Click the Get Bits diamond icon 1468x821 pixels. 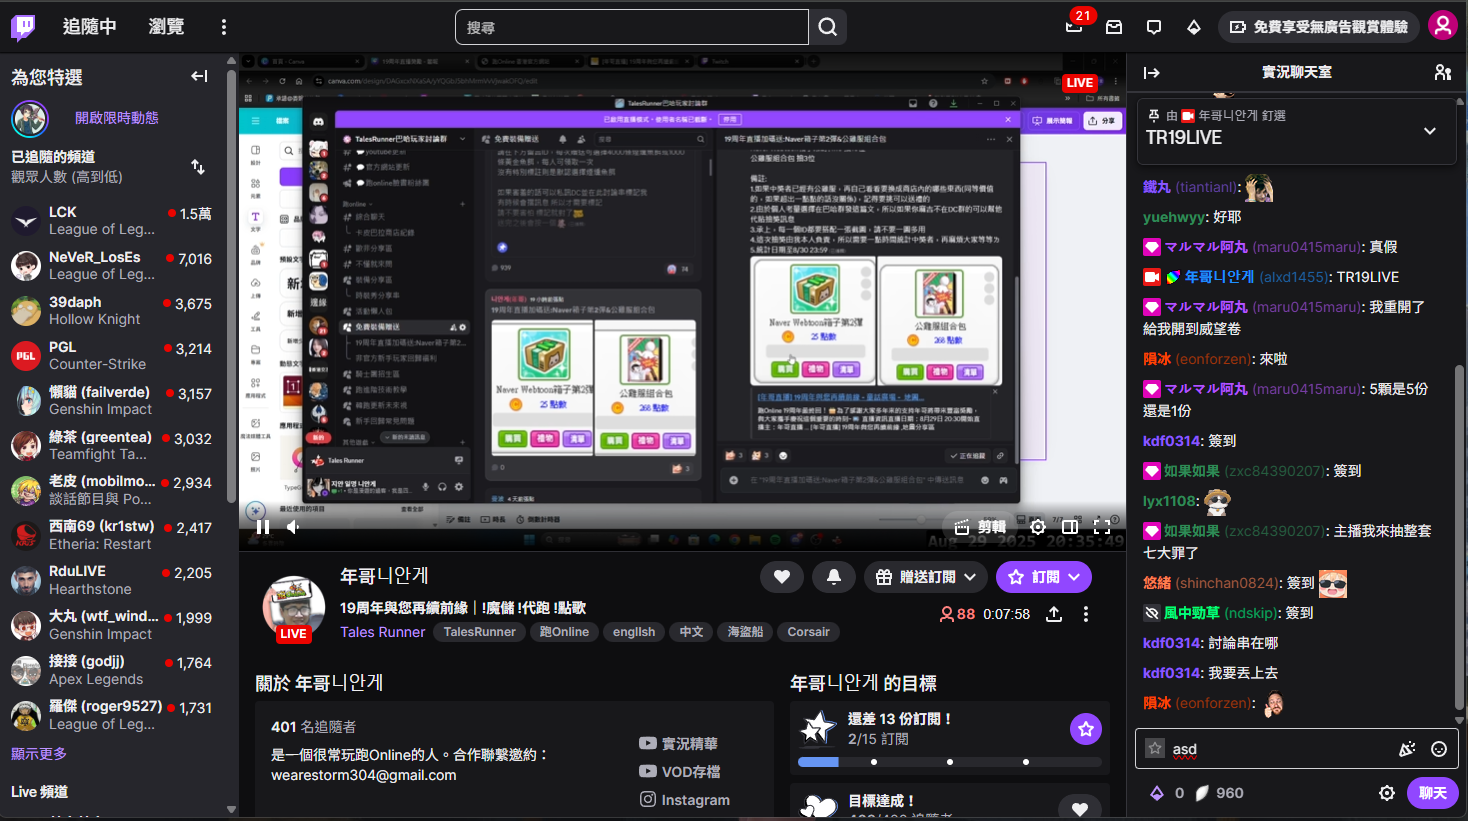1194,27
